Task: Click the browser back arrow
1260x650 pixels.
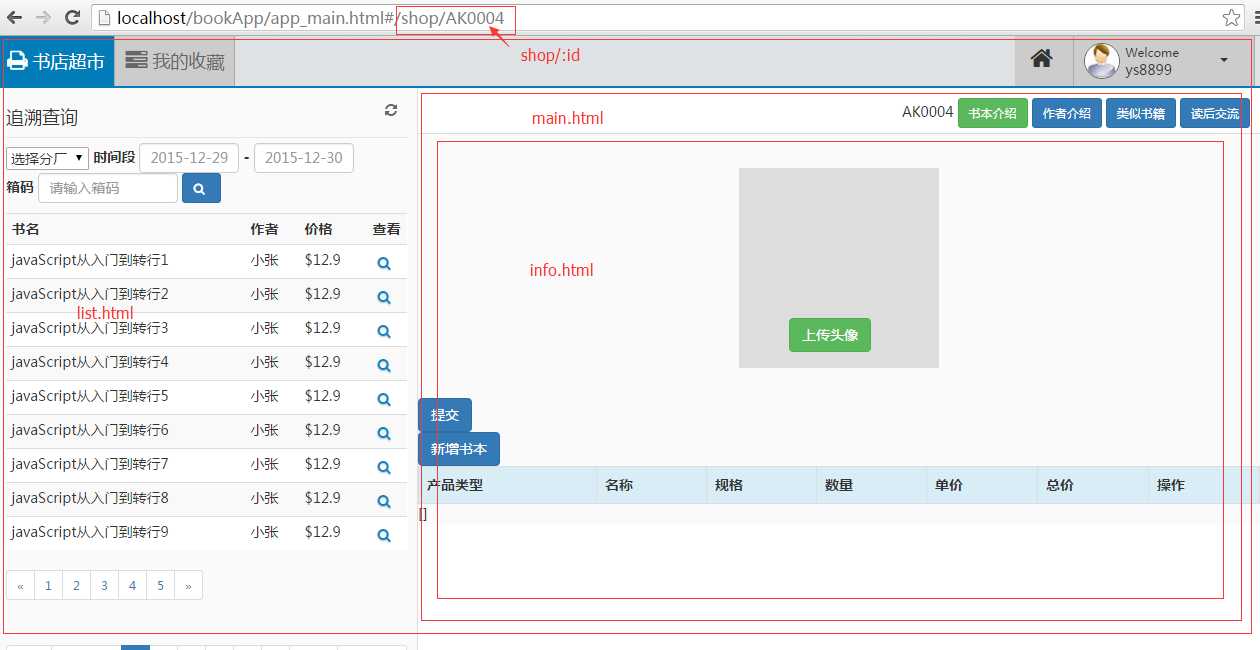Action: (15, 17)
